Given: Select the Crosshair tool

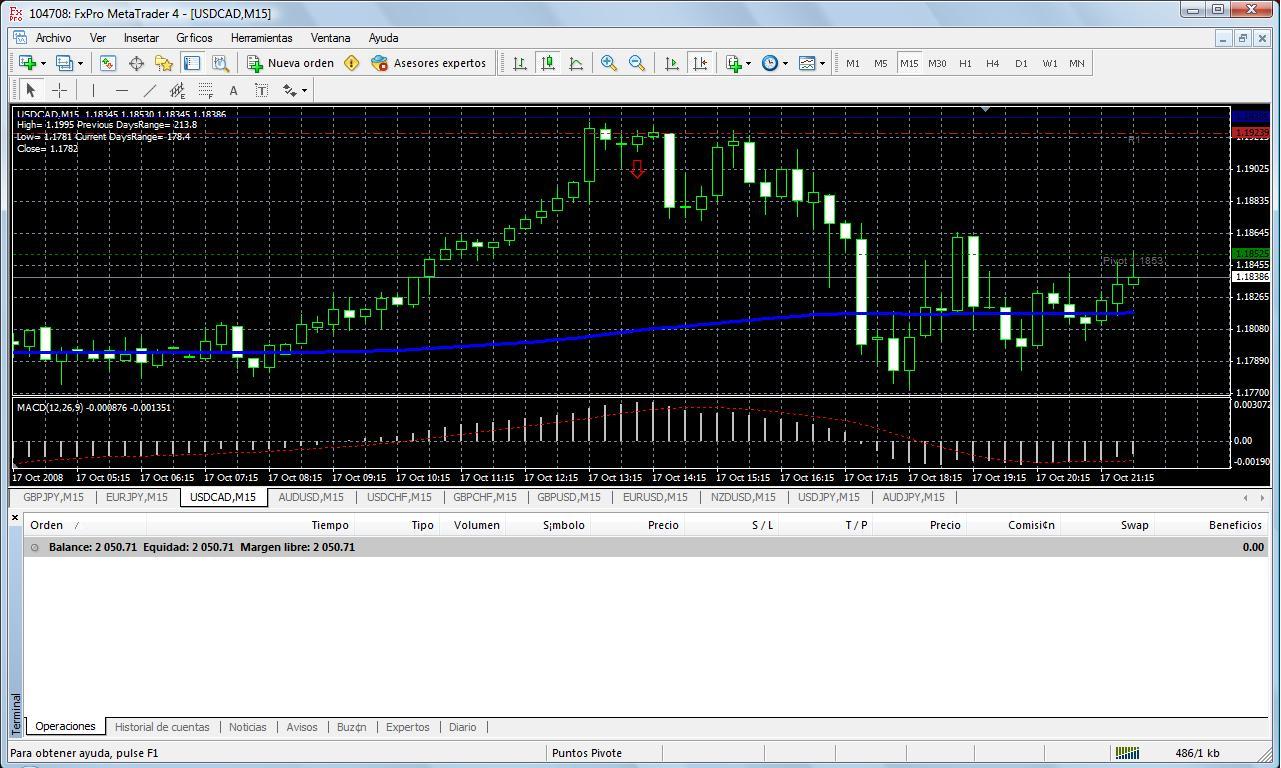Looking at the screenshot, I should point(59,90).
